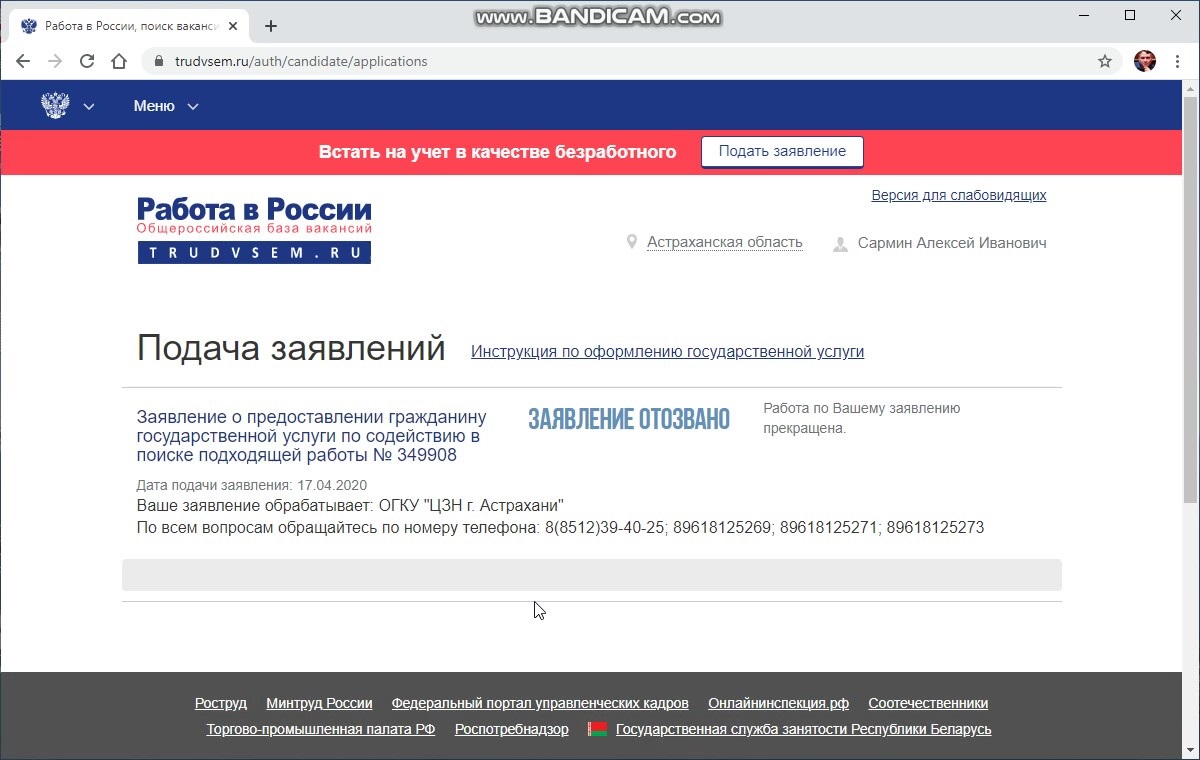The height and width of the screenshot is (760, 1200).
Task: Go back to the previous page
Action: coord(23,61)
